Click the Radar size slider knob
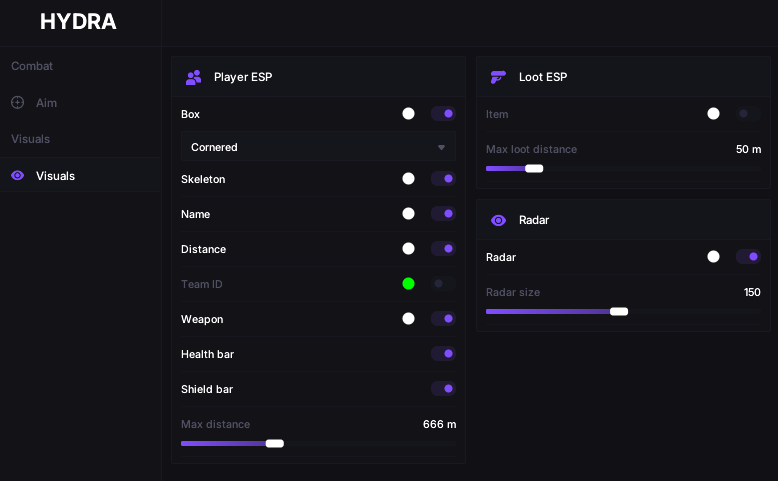This screenshot has width=778, height=481. coord(619,311)
